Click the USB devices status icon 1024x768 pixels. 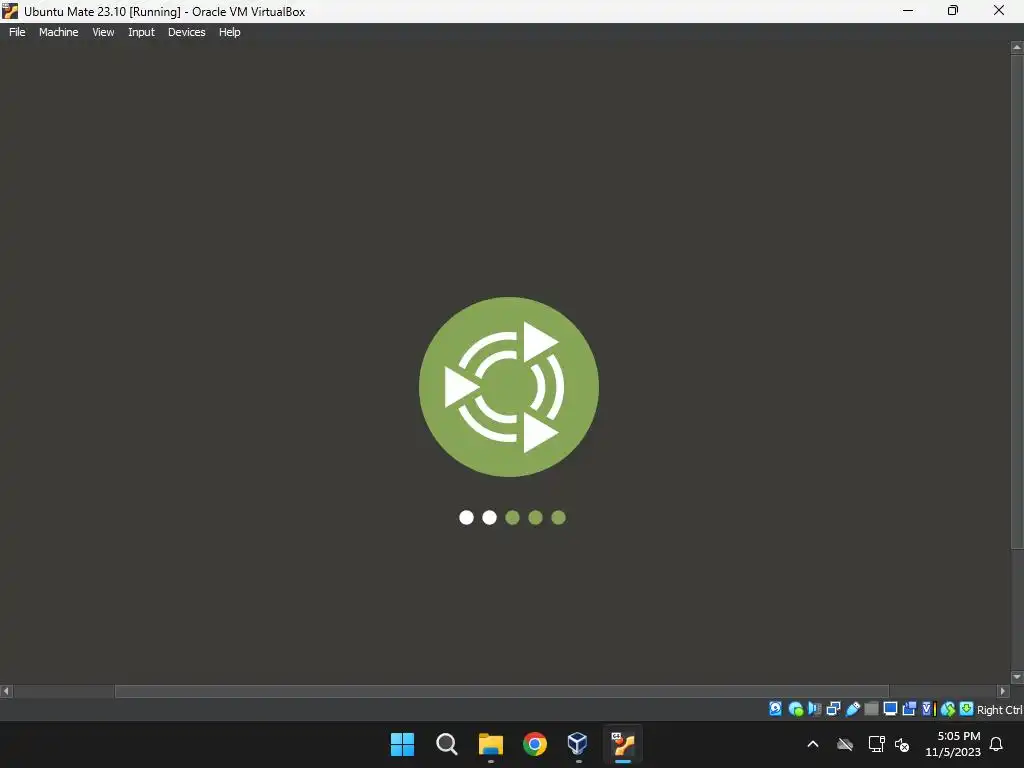tap(852, 709)
